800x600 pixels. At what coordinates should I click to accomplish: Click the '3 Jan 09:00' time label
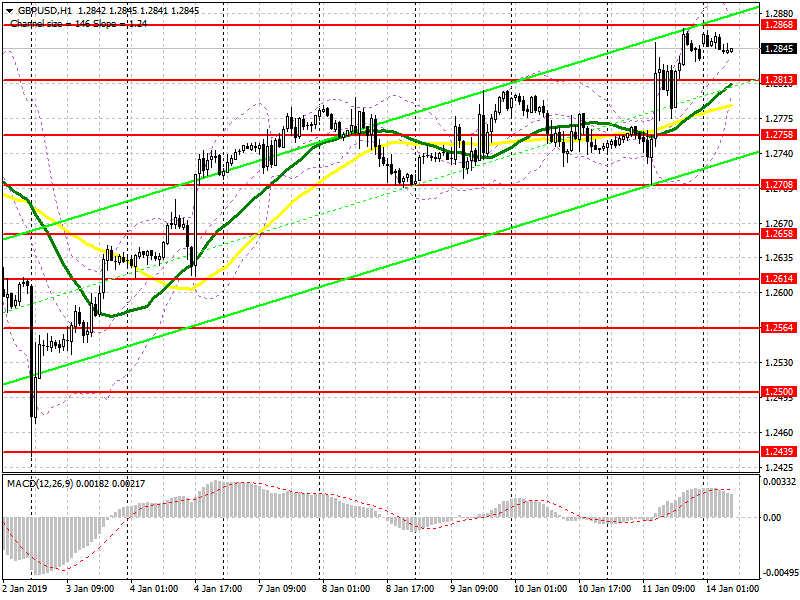(90, 589)
